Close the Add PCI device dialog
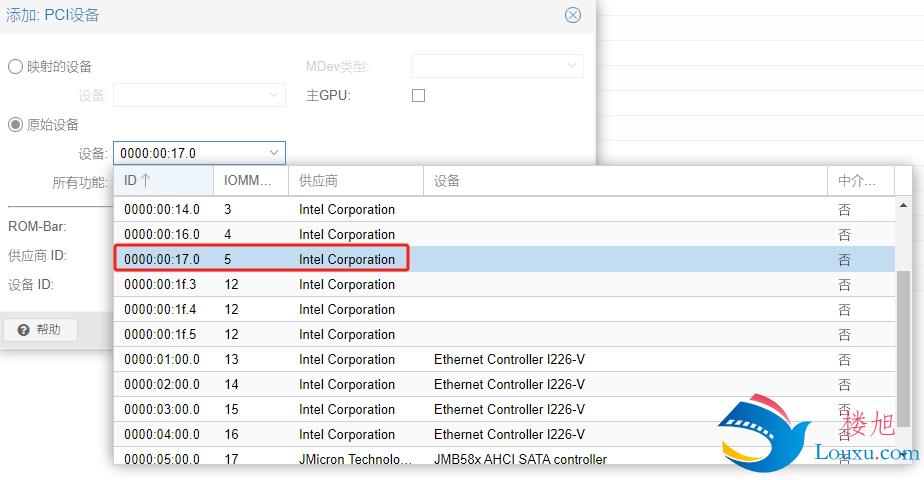Viewport: 924px width, 480px height. point(572,15)
